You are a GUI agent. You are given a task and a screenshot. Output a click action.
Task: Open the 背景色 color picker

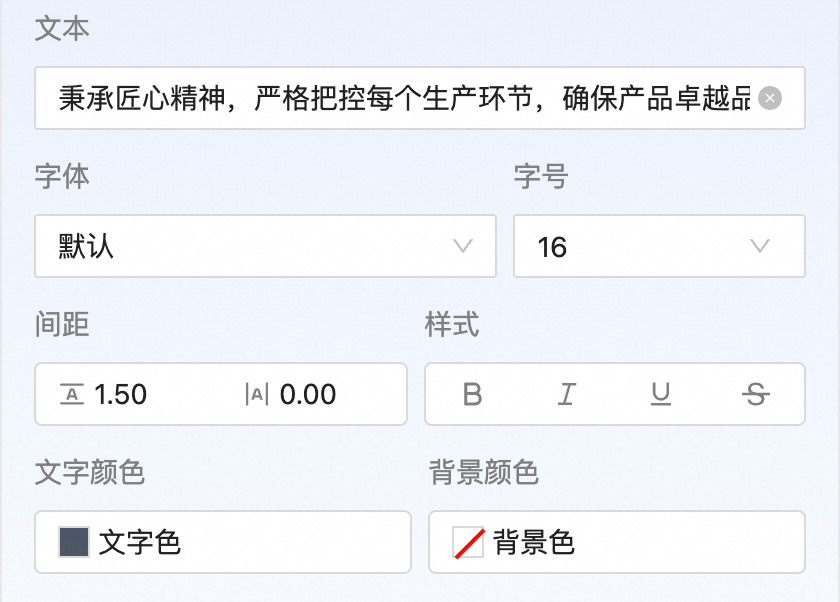coord(616,542)
